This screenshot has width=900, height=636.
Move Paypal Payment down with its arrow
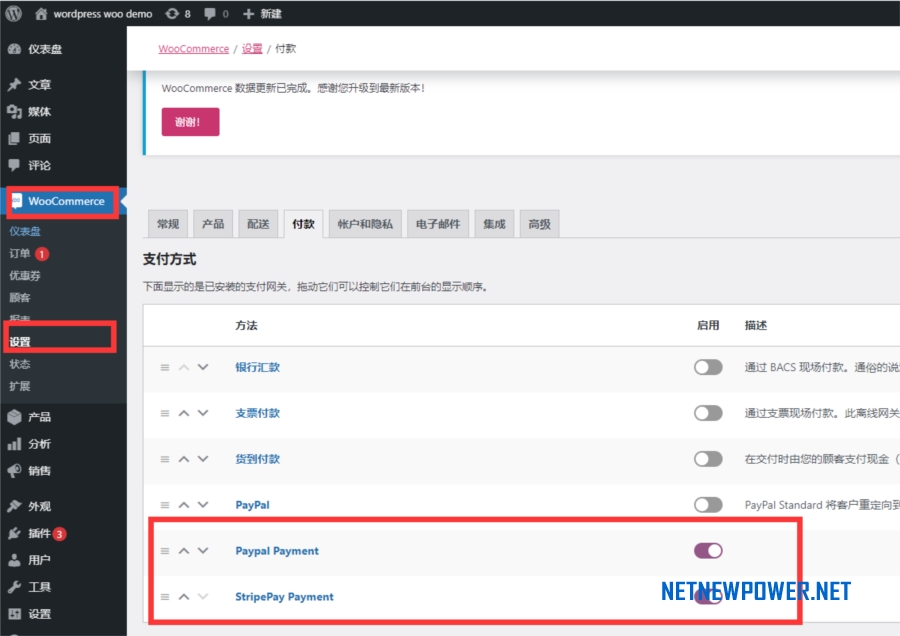tap(203, 551)
